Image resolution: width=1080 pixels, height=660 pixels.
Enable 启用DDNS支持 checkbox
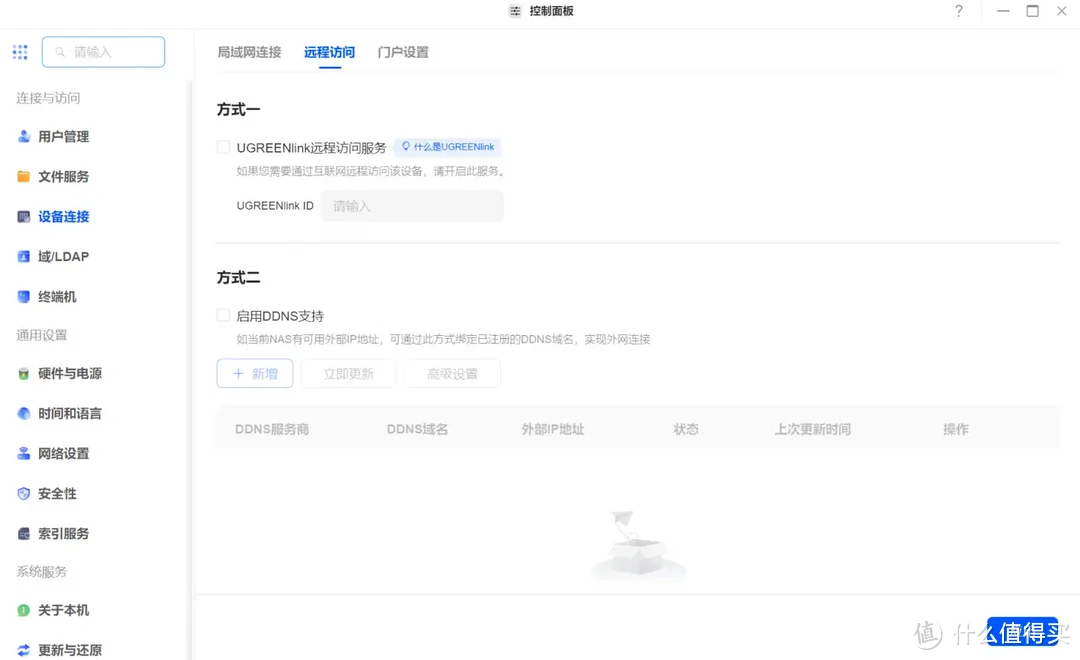point(223,315)
